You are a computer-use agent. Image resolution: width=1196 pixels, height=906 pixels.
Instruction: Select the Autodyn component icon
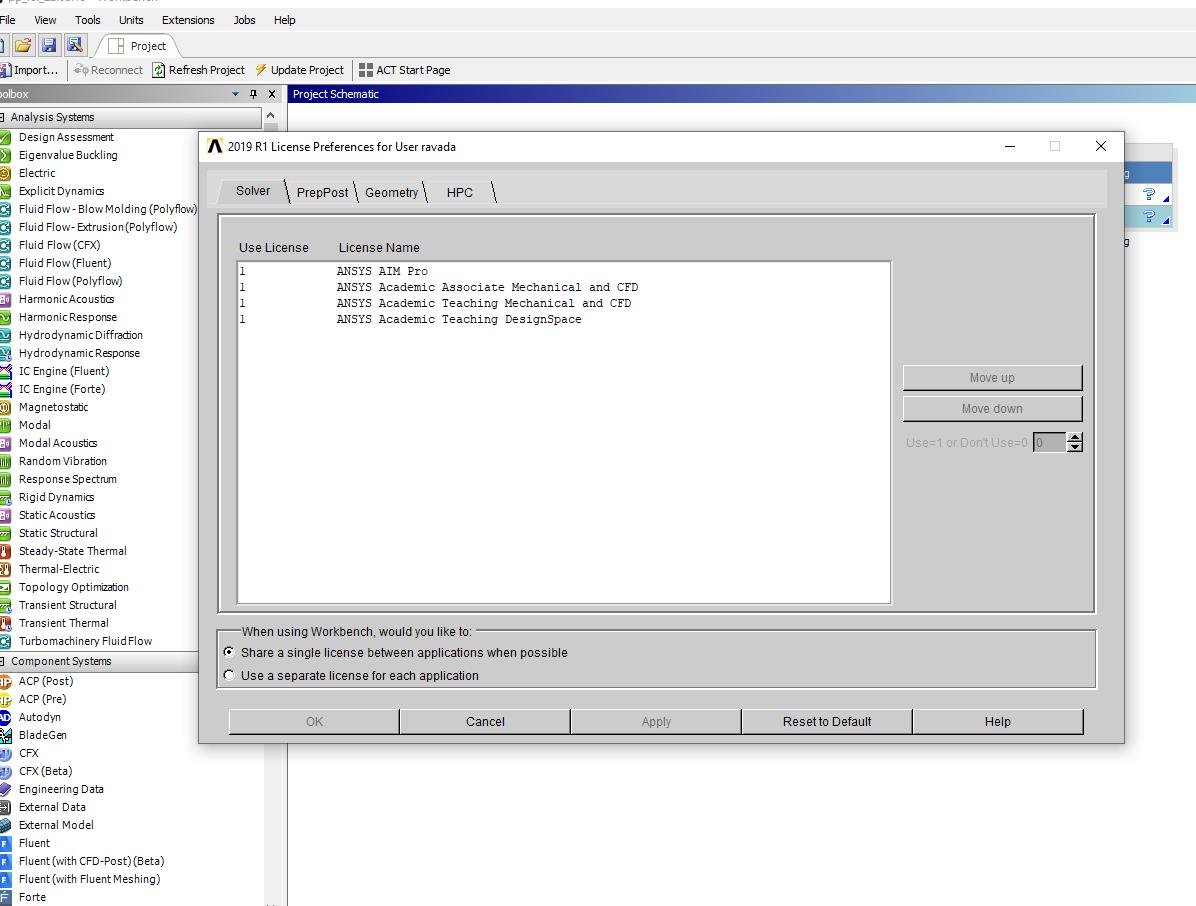(x=5, y=717)
